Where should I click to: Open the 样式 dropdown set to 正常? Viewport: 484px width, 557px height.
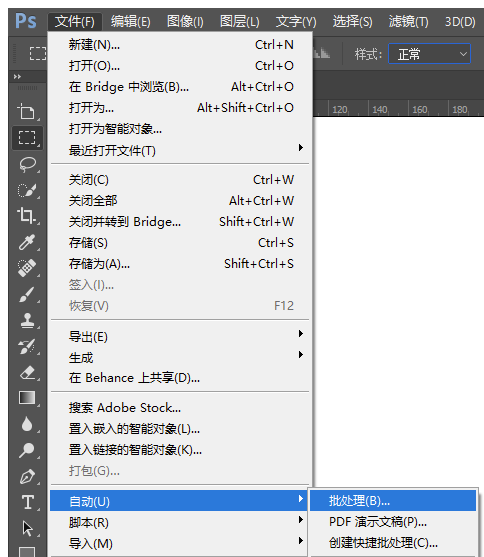point(429,54)
